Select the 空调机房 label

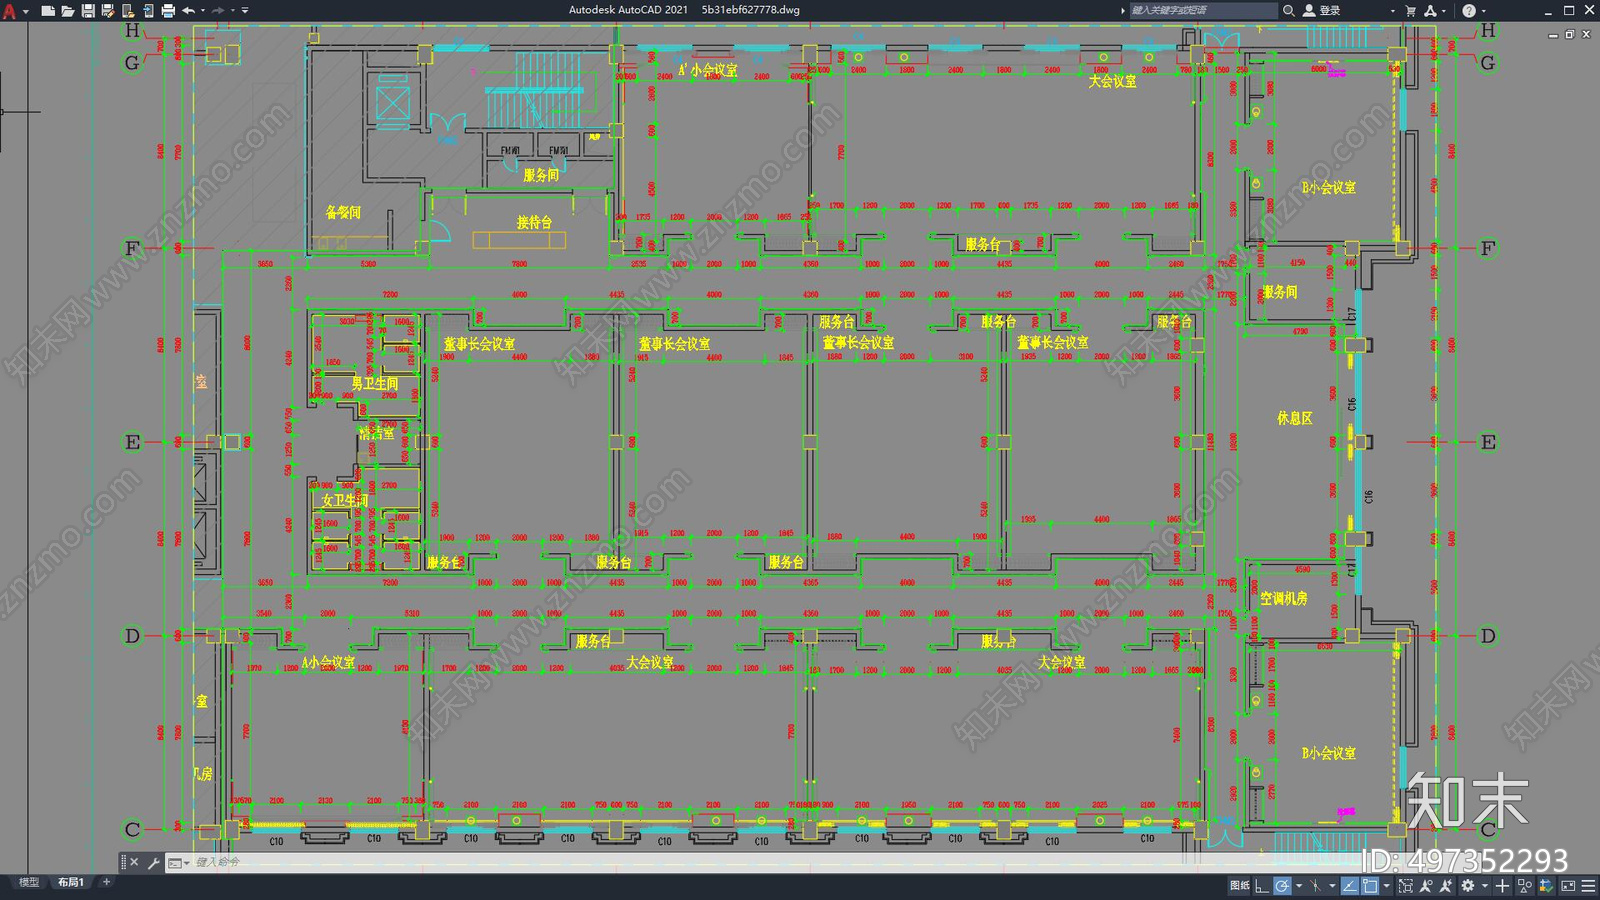1284,598
